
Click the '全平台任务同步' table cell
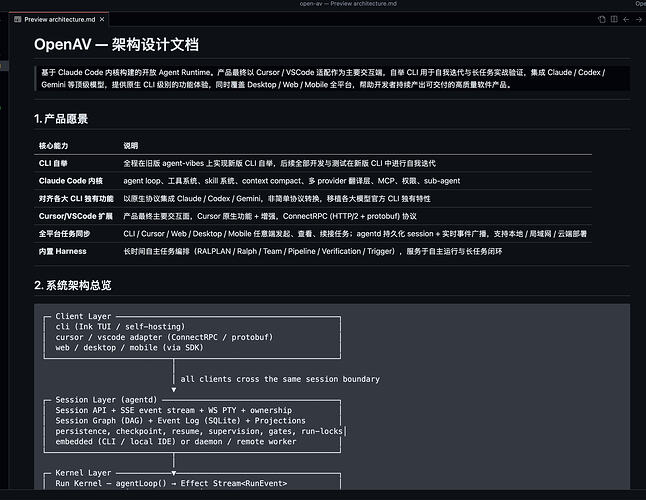(64, 234)
